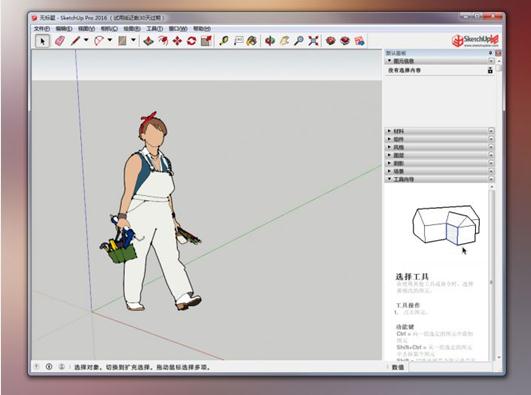Activate the Push/Pull tool

pyautogui.click(x=148, y=41)
